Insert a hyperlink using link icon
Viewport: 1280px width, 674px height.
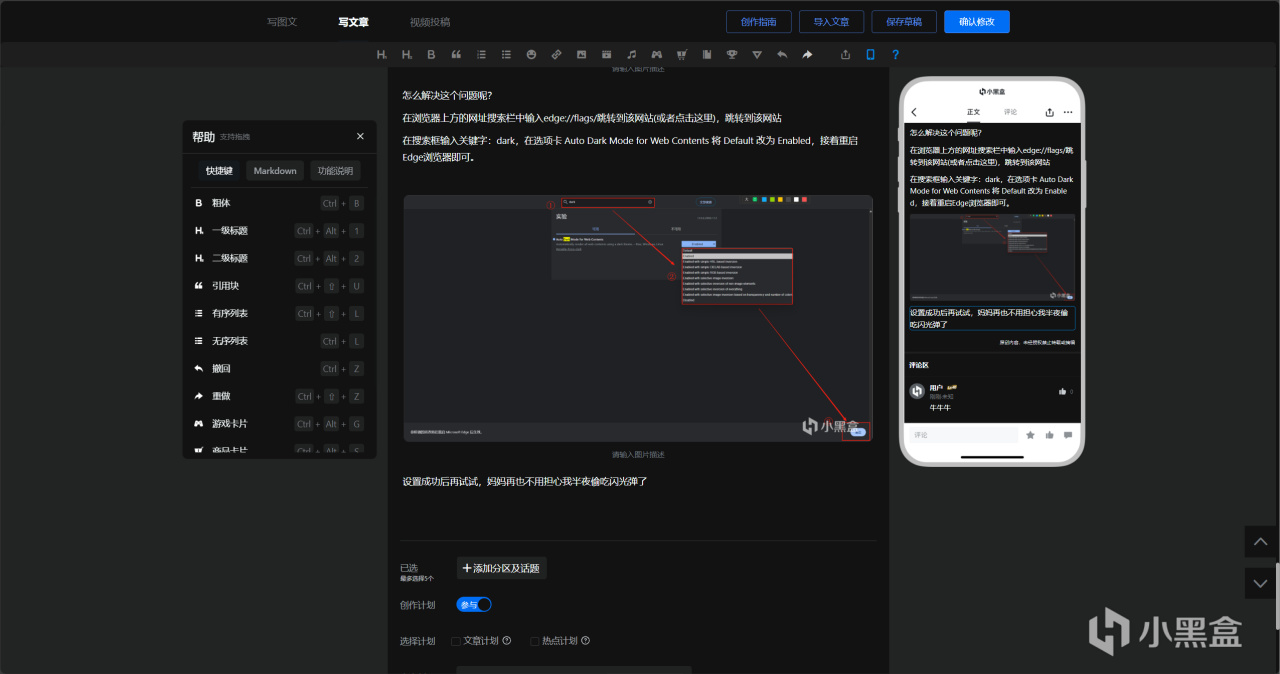(556, 54)
